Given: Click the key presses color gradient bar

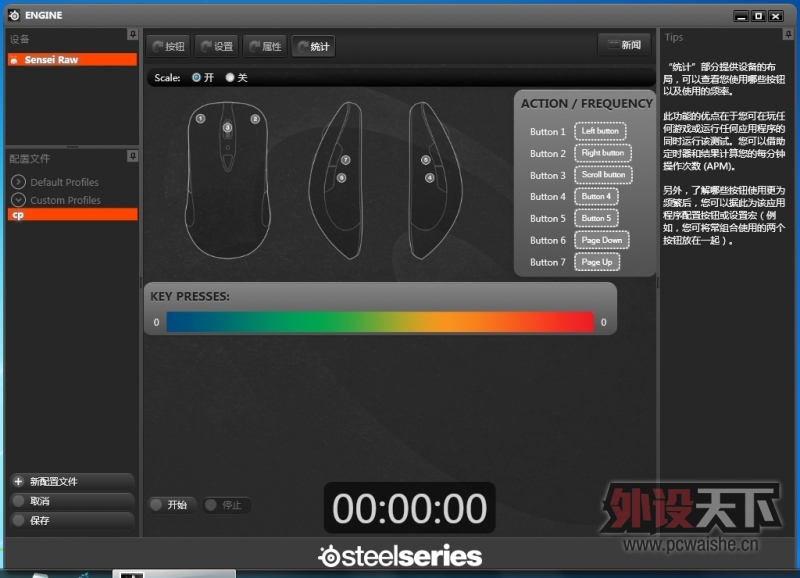Looking at the screenshot, I should [x=380, y=322].
